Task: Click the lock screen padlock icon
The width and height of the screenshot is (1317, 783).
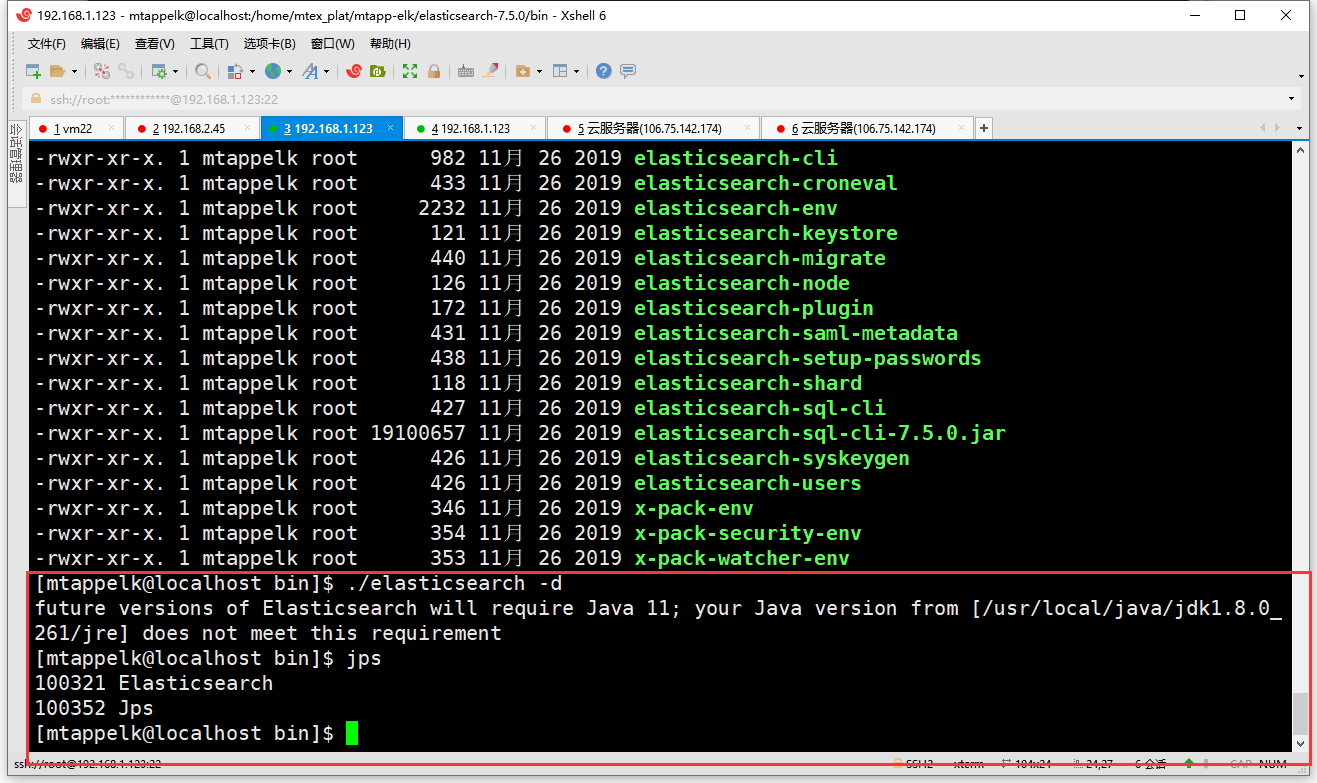Action: pos(434,71)
